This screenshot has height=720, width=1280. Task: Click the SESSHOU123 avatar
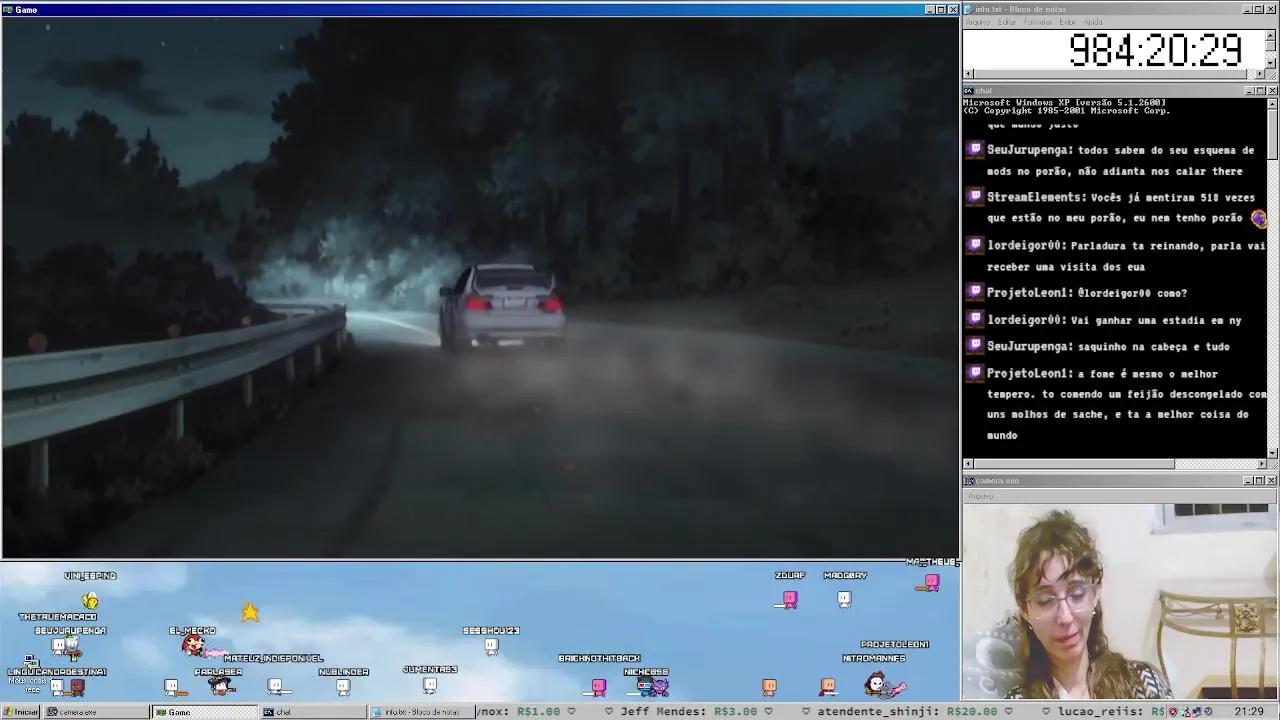(x=491, y=646)
